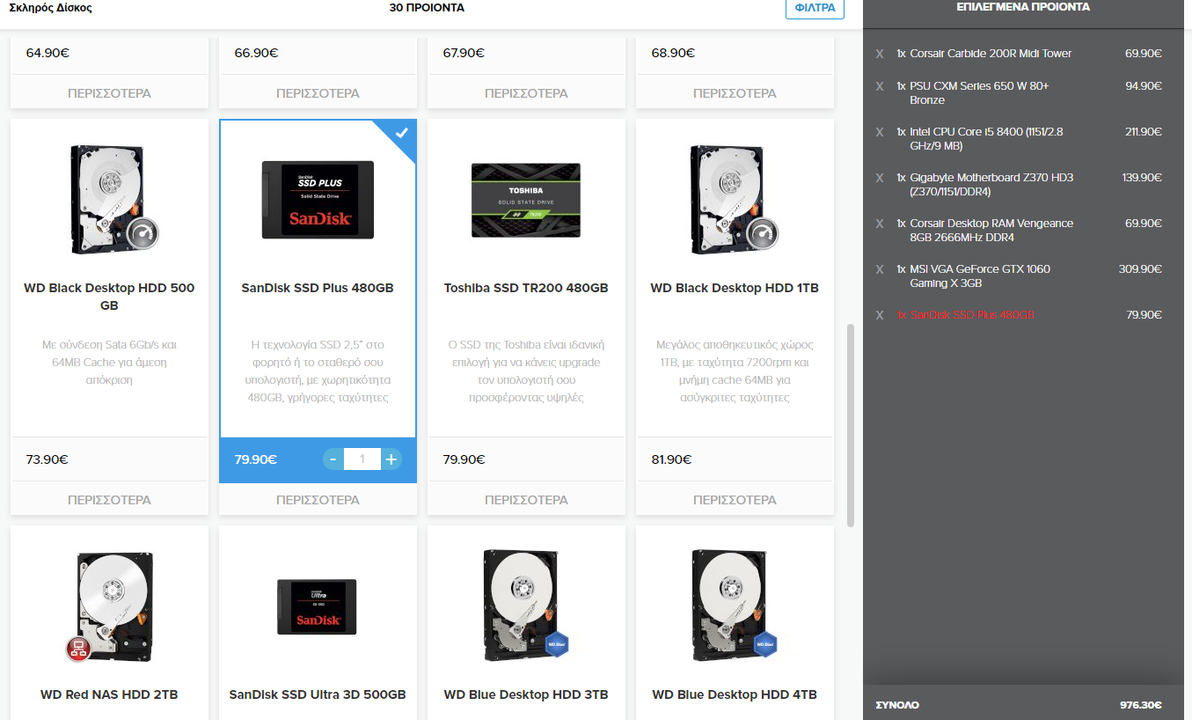The width and height of the screenshot is (1192, 720).
Task: Click title WD Blue Desktop HDD 4TB
Action: 734,695
